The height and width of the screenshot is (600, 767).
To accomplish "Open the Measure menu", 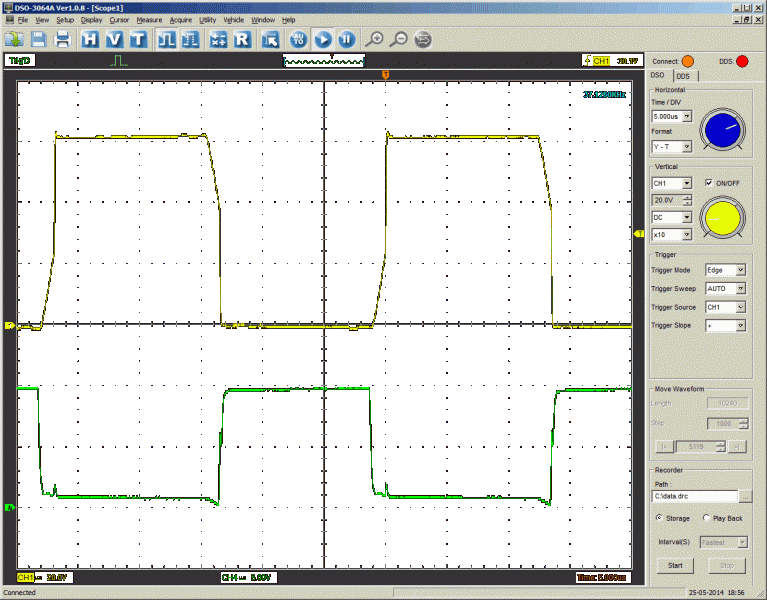I will (x=149, y=20).
